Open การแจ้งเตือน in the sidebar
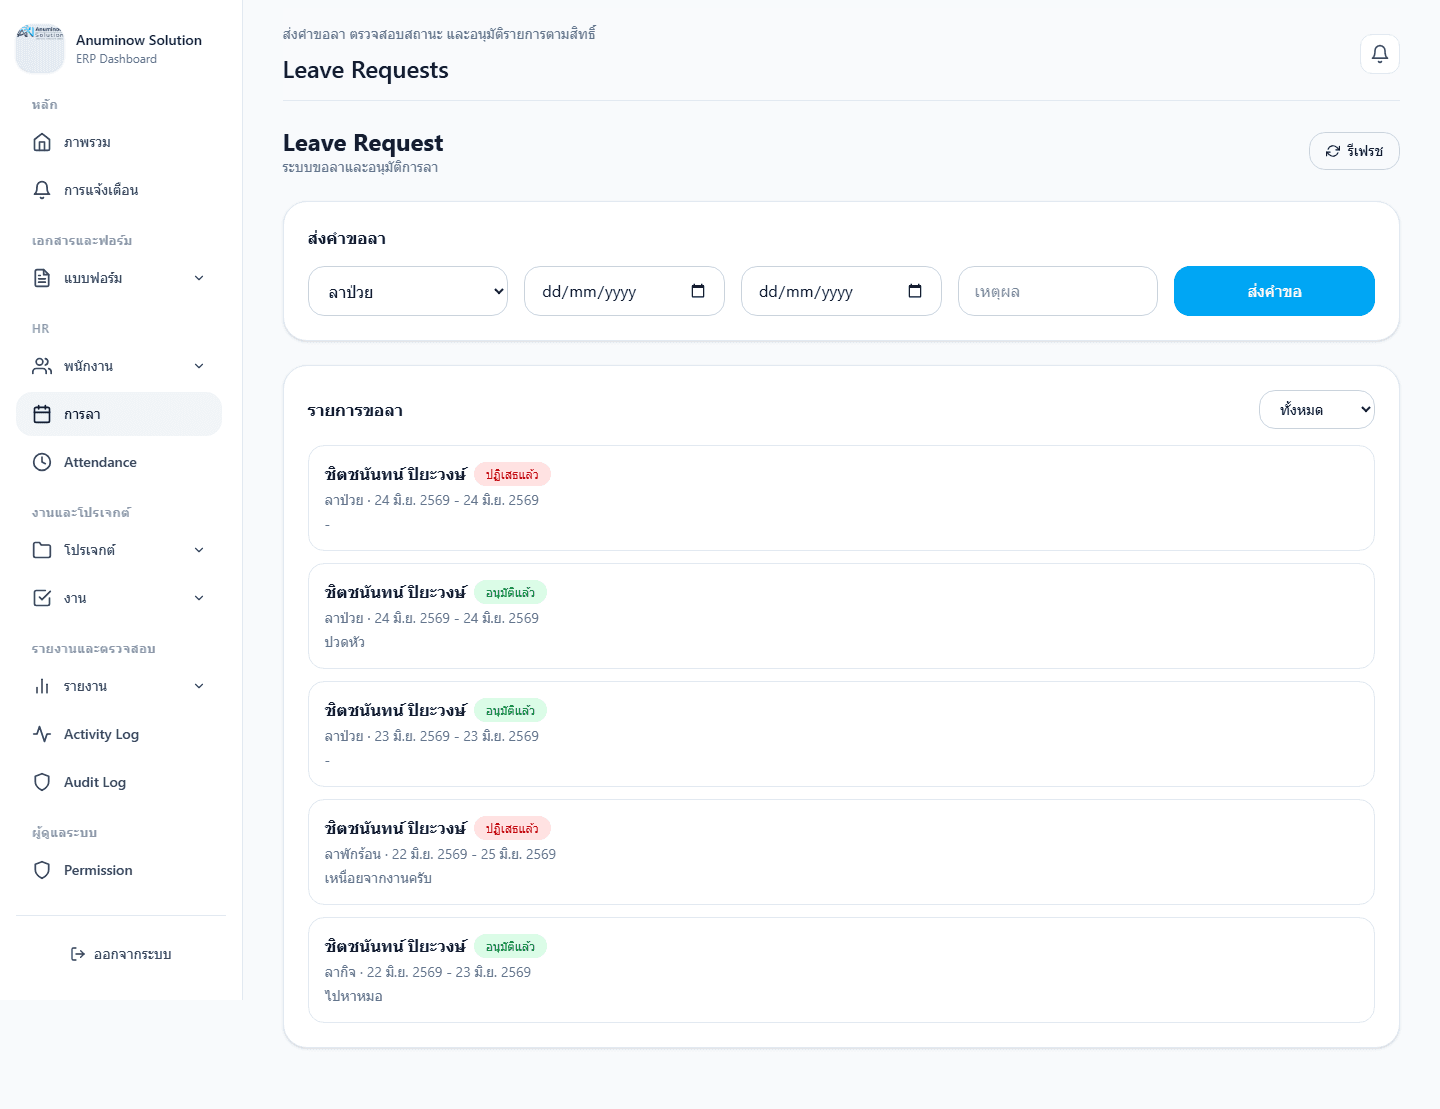 pyautogui.click(x=119, y=190)
